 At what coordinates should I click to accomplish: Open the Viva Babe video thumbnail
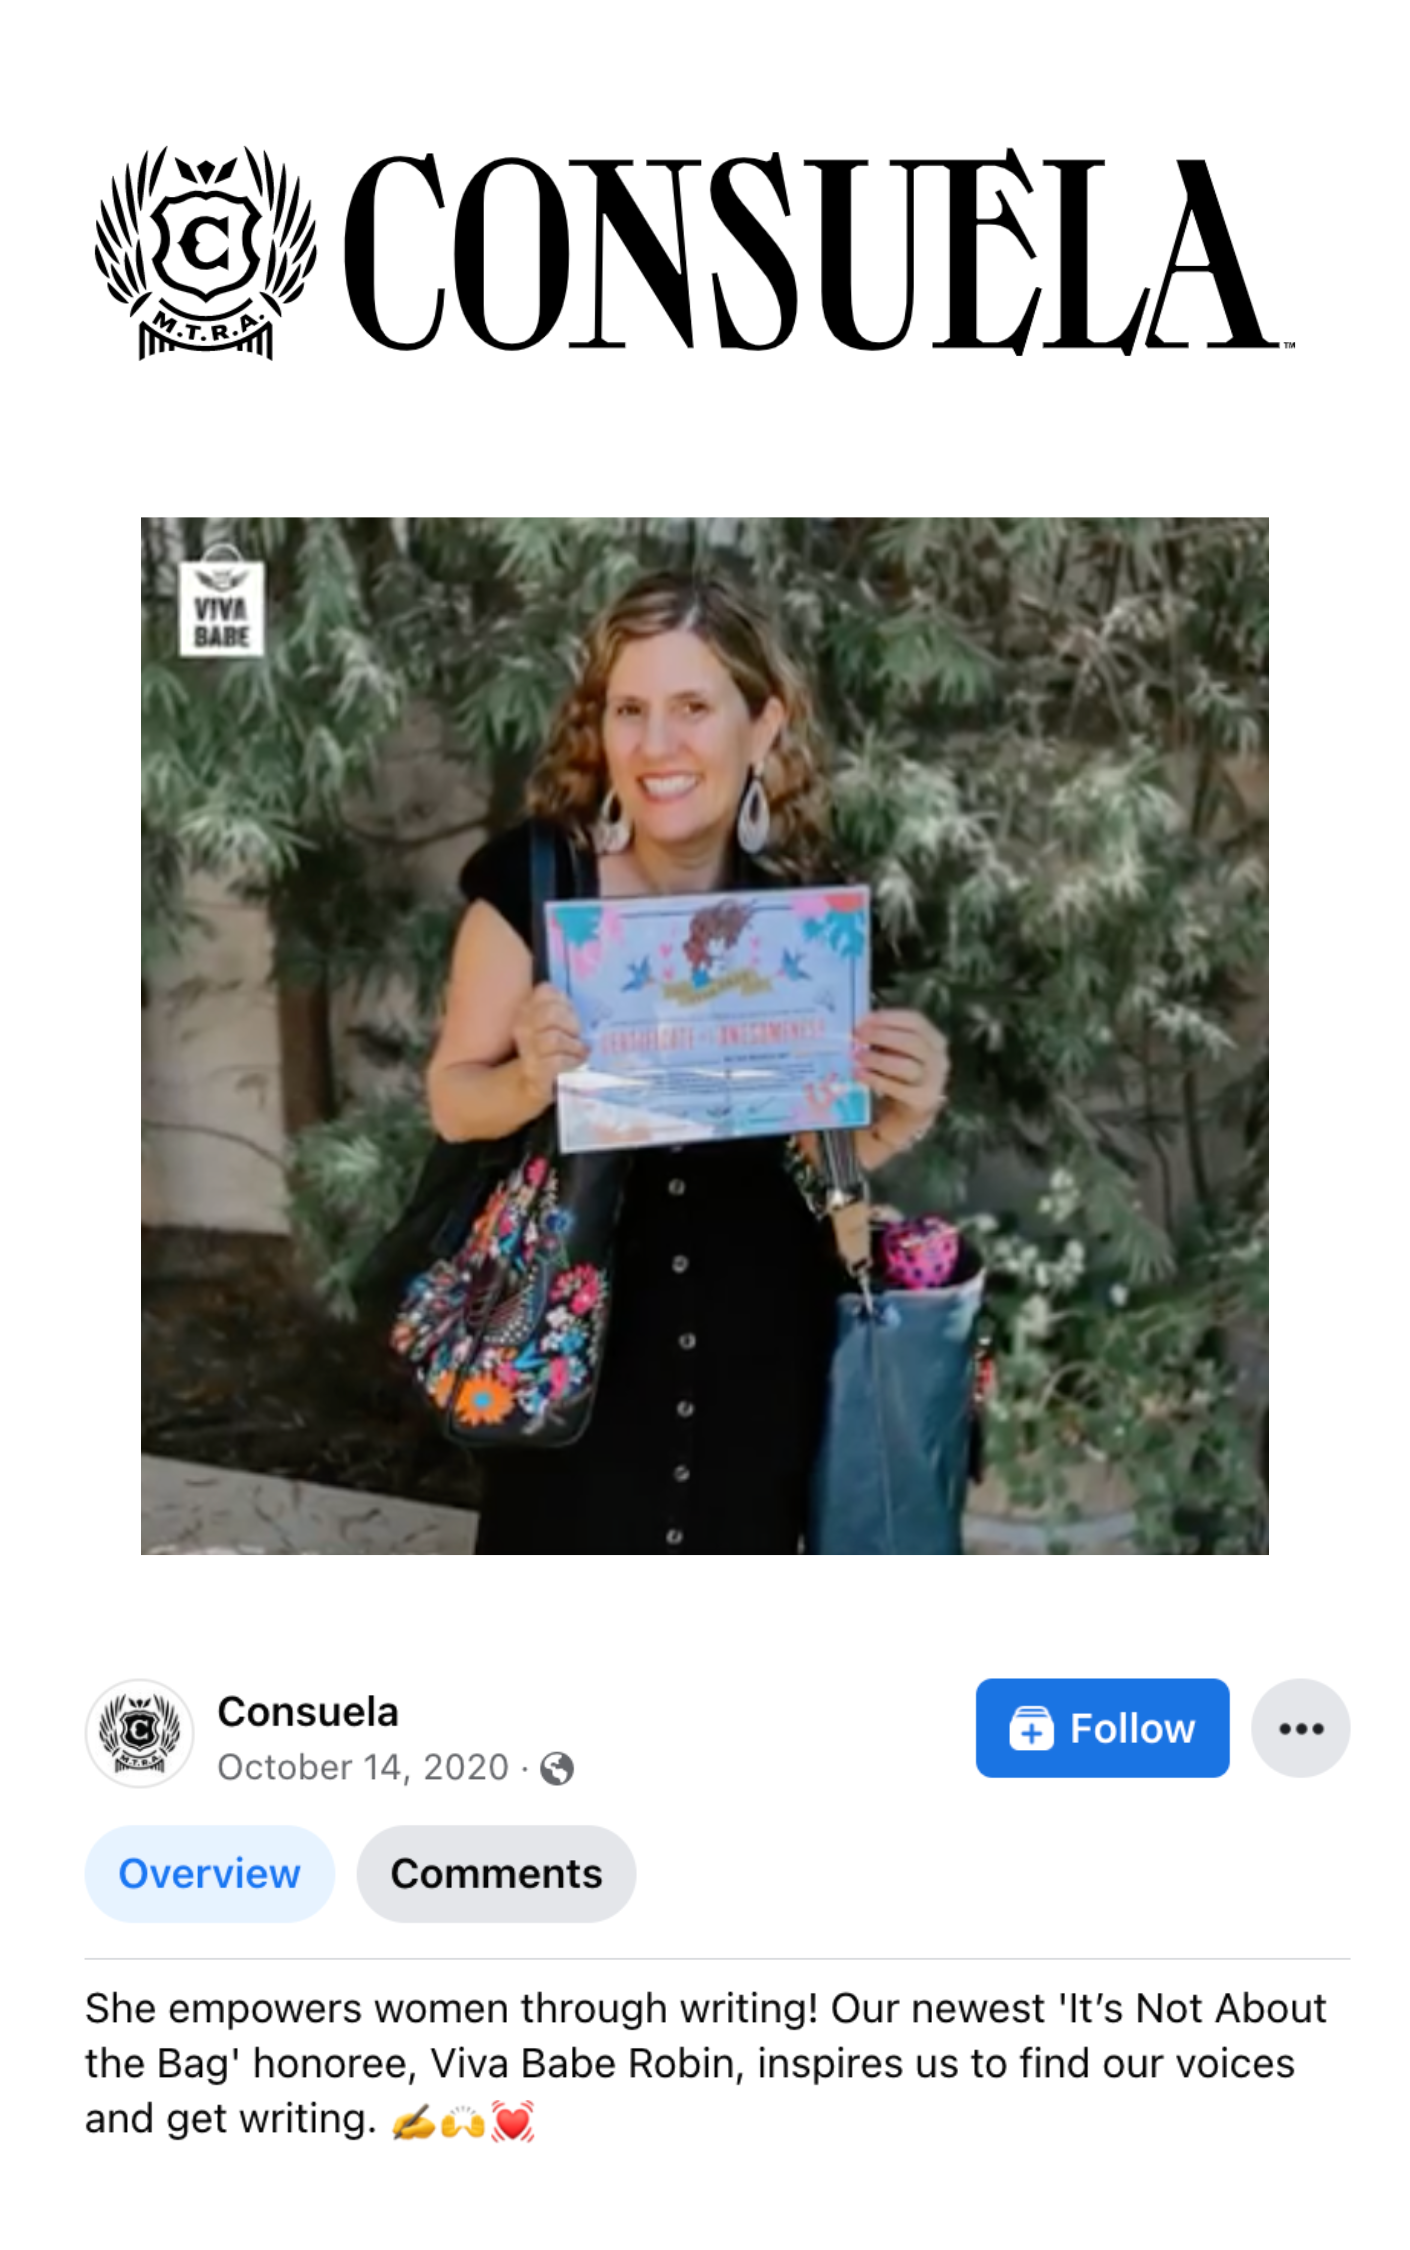[705, 1035]
